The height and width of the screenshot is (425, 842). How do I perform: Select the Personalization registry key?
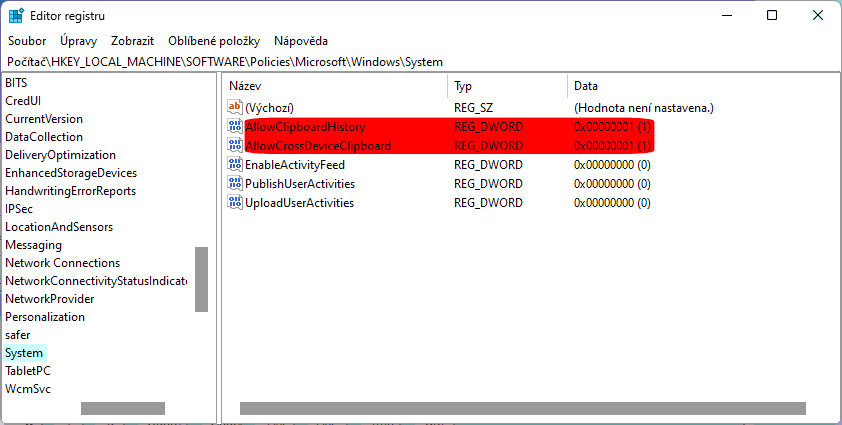pyautogui.click(x=45, y=317)
